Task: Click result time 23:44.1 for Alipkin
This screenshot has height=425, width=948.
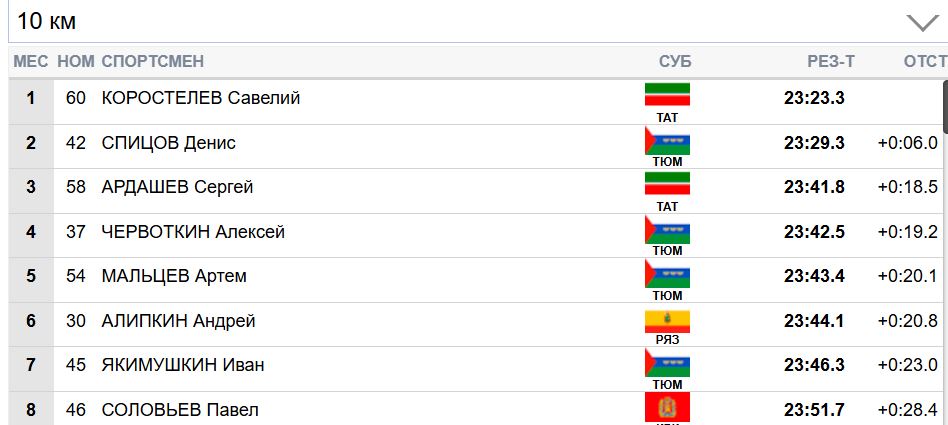Action: 814,321
